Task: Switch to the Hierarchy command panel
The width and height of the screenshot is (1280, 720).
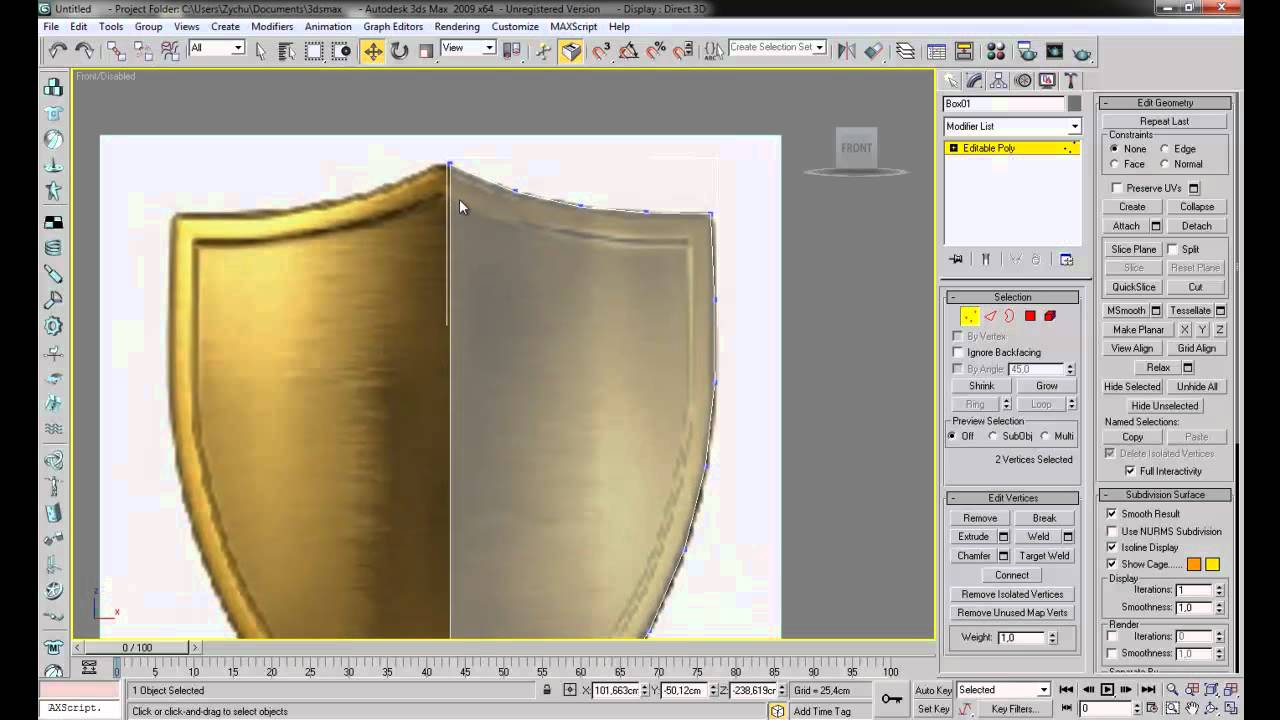Action: pyautogui.click(x=998, y=81)
